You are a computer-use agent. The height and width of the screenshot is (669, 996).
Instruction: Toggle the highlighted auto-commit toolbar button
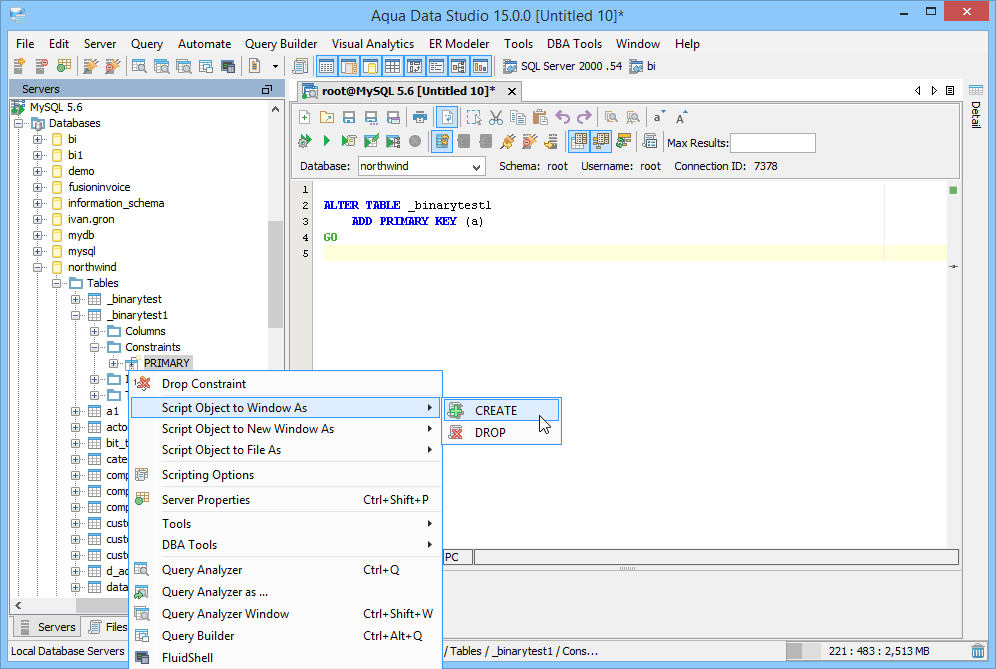[x=441, y=141]
